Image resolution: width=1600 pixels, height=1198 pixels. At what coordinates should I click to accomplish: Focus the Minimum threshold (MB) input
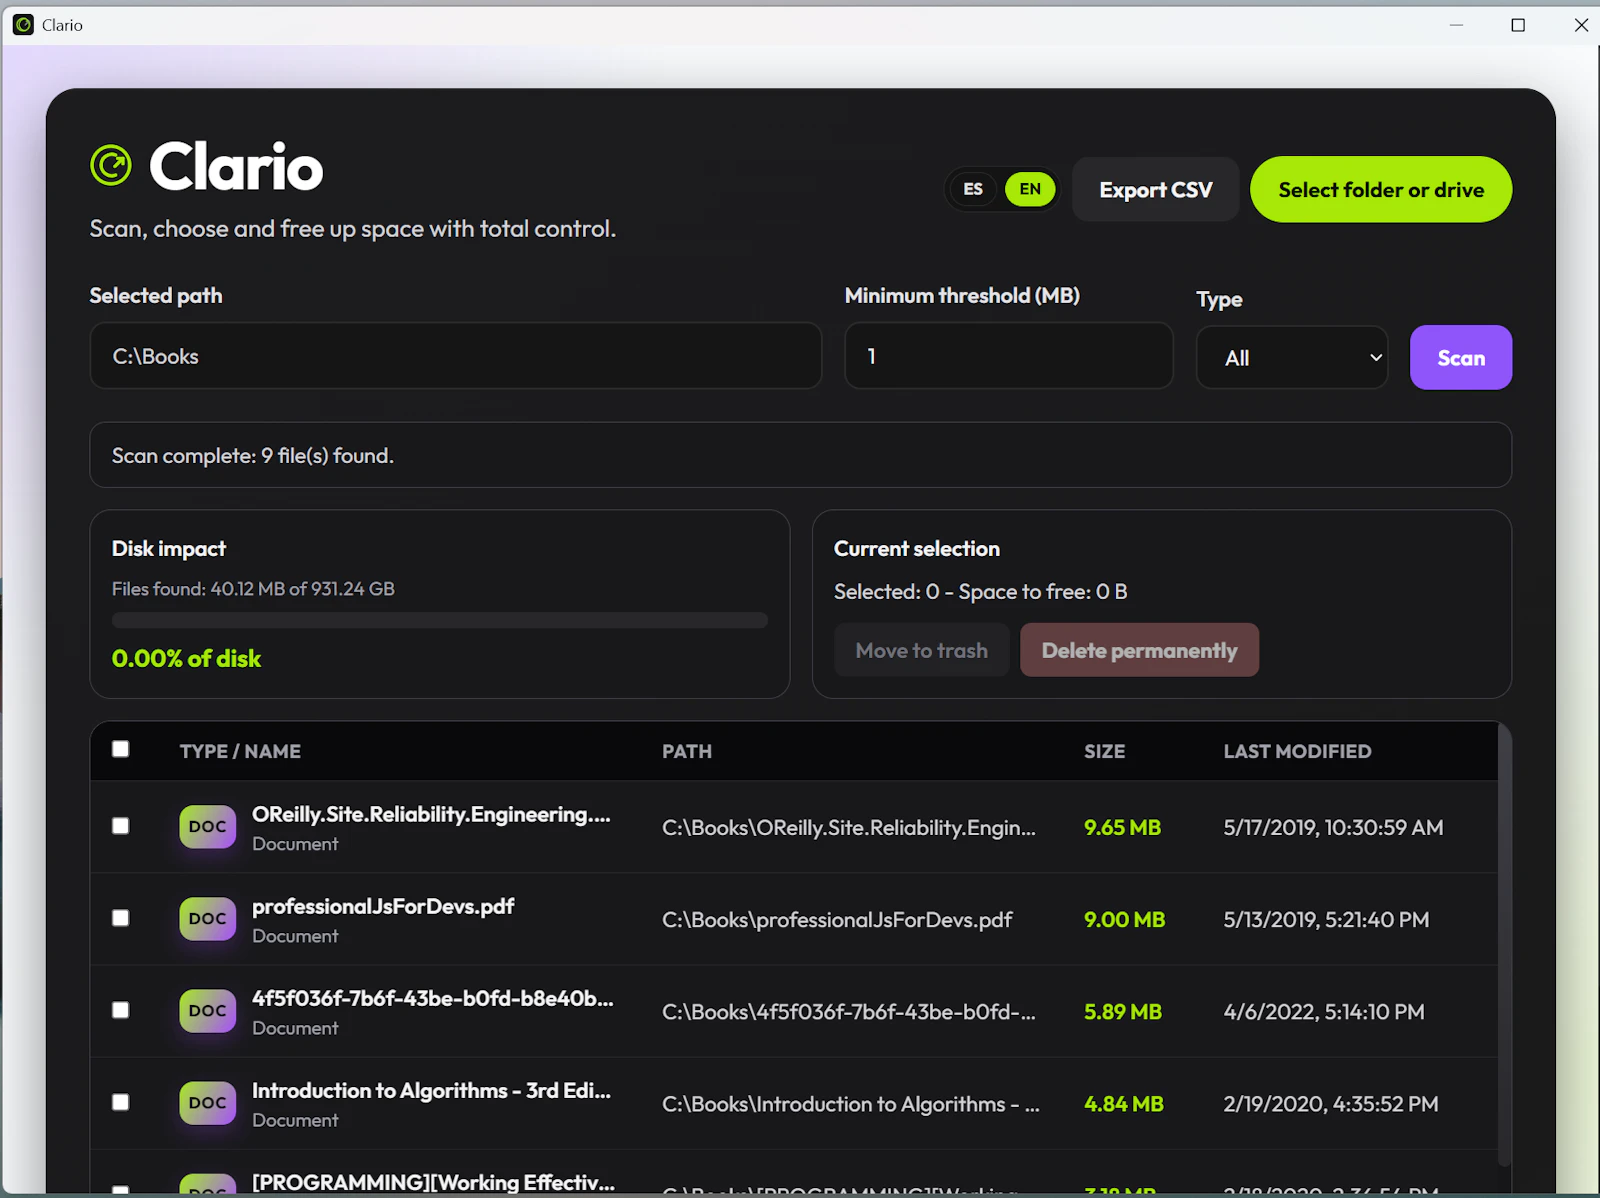(x=1009, y=356)
